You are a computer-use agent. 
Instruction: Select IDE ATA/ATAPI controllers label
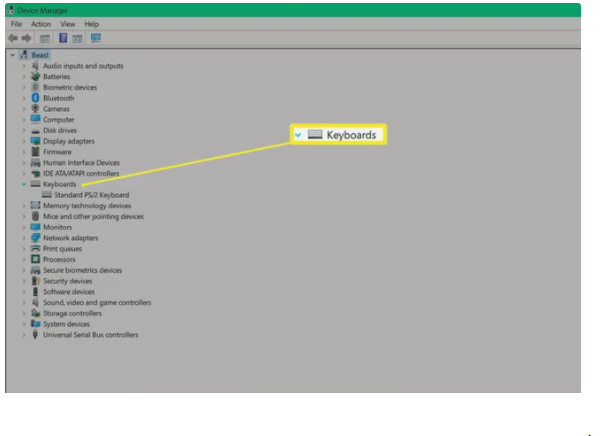tap(81, 173)
